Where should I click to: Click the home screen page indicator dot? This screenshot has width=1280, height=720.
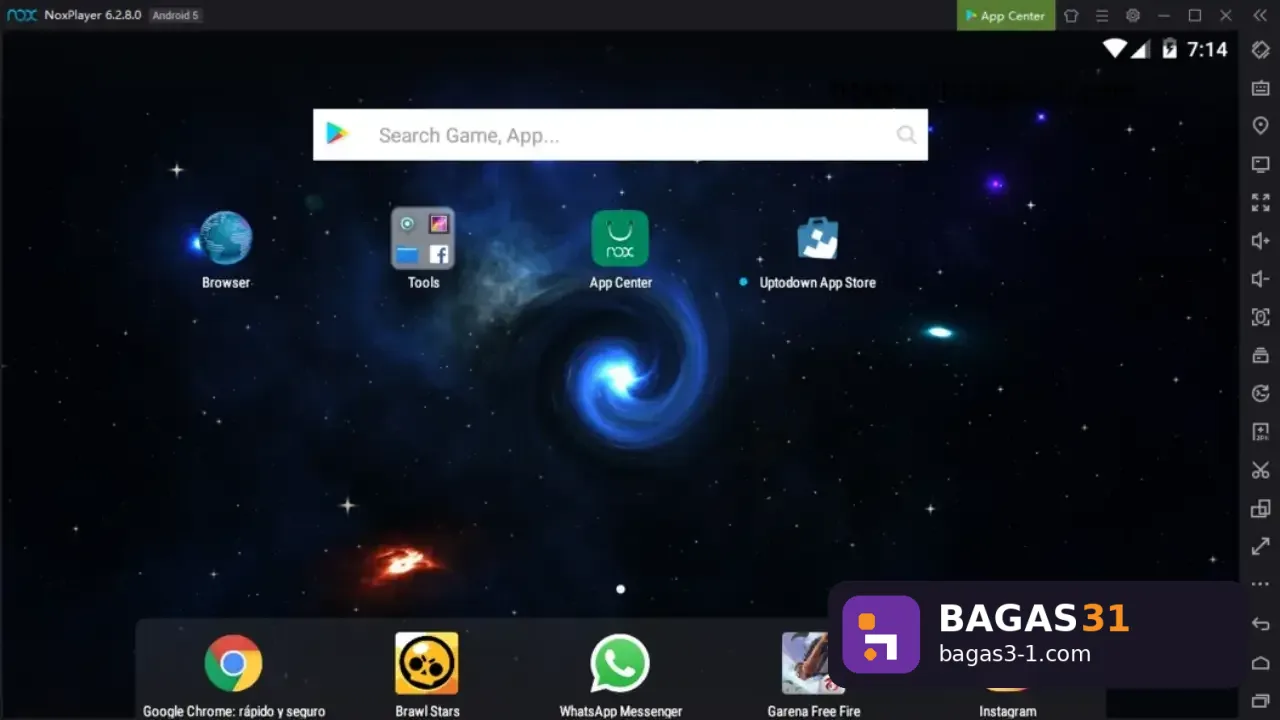[620, 589]
